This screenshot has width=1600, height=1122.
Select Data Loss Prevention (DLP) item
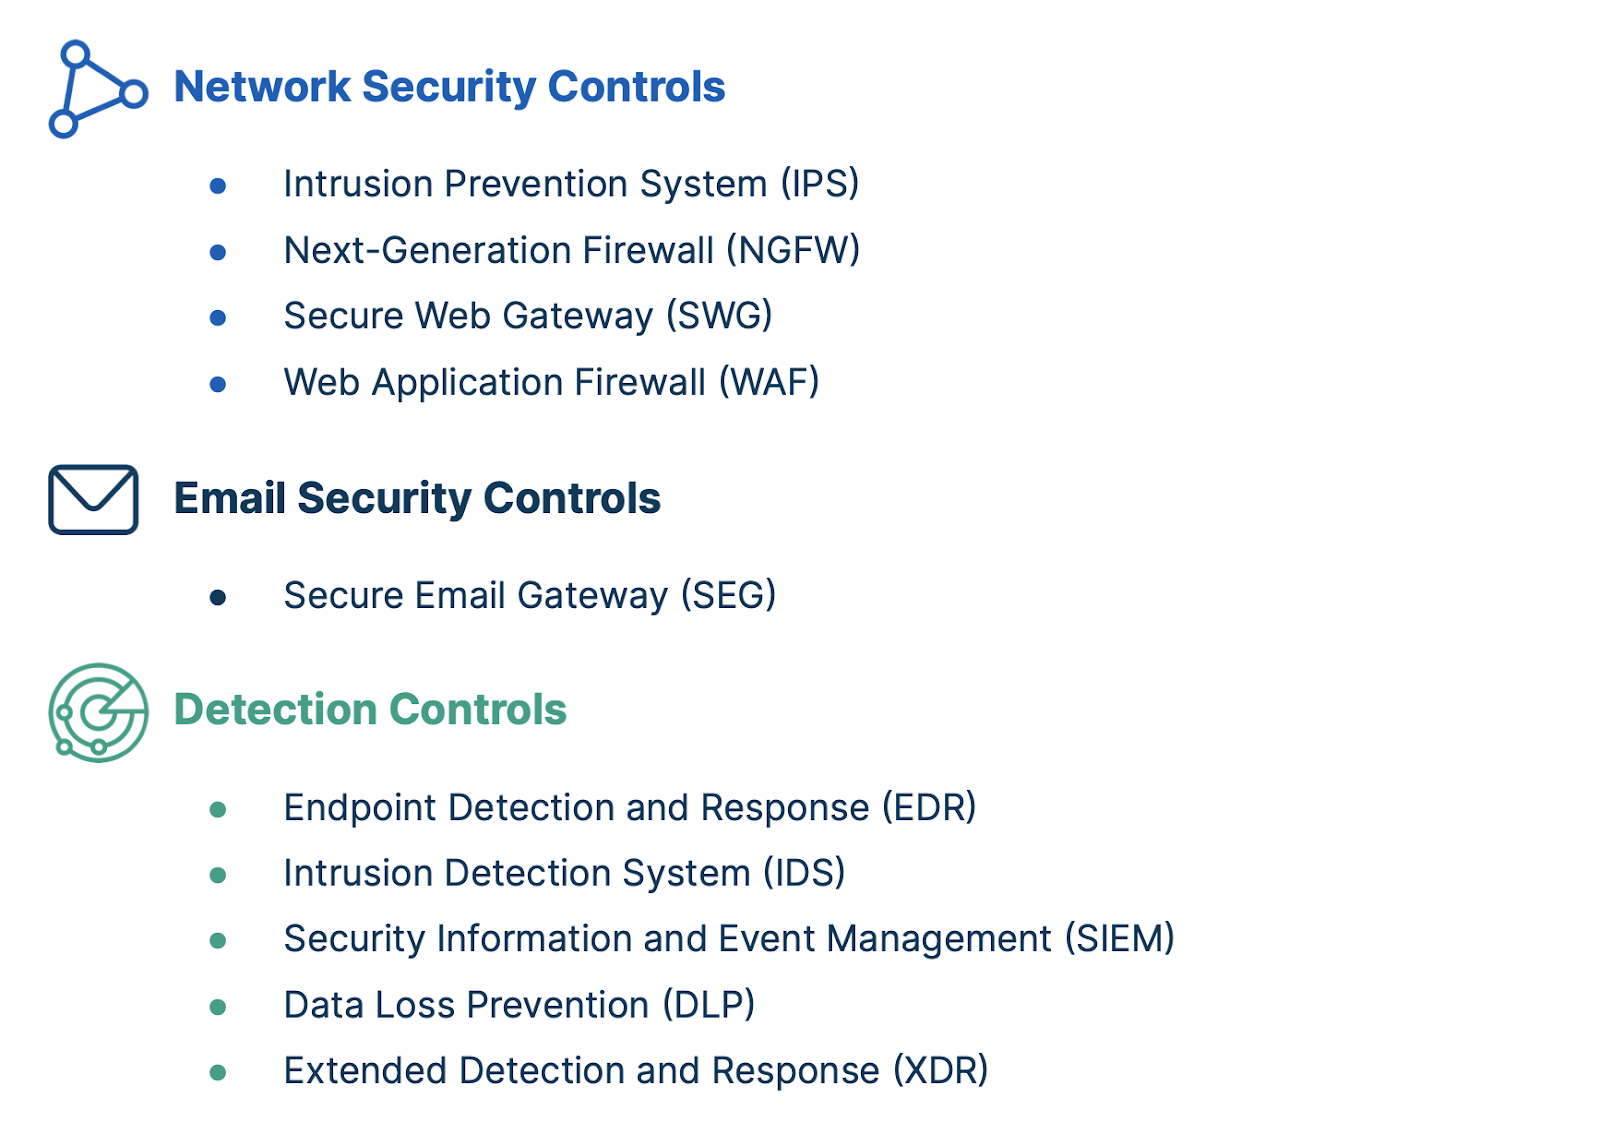tap(519, 1005)
